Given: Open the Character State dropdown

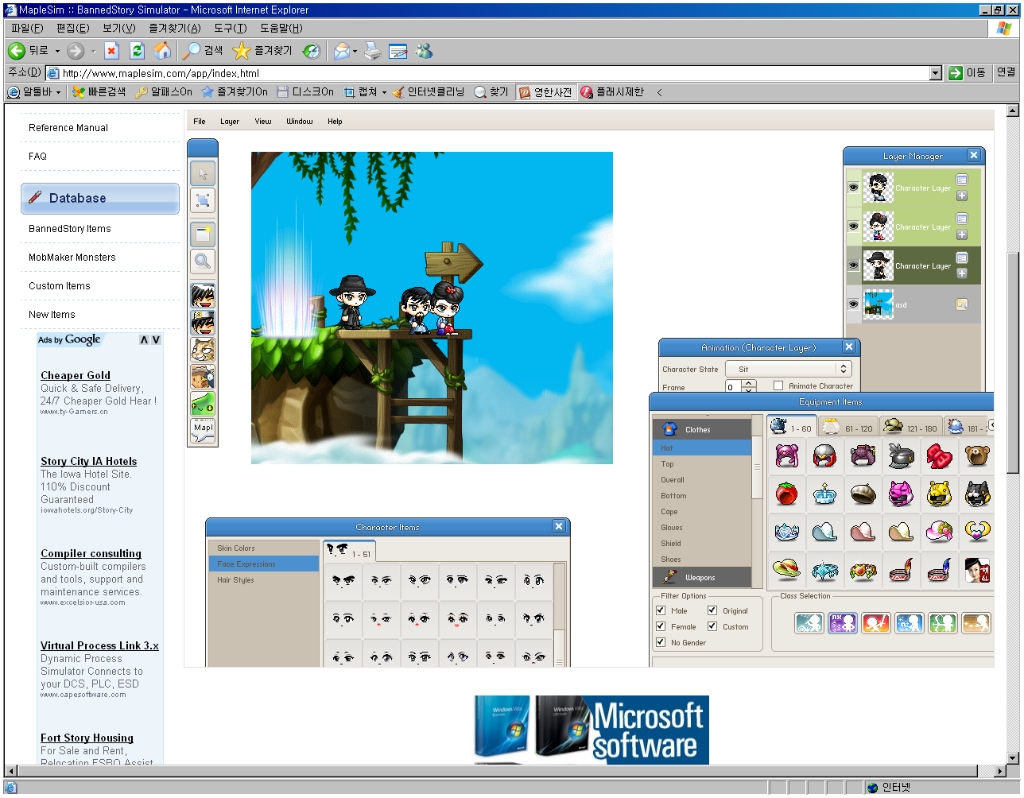Looking at the screenshot, I should (790, 369).
